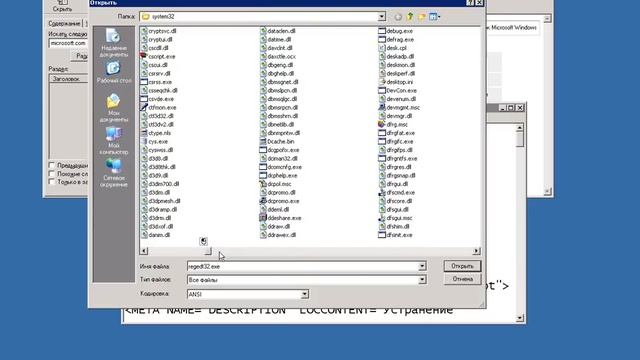Click the Back navigation button in Open dialog
This screenshot has height=360, width=640.
[x=398, y=17]
